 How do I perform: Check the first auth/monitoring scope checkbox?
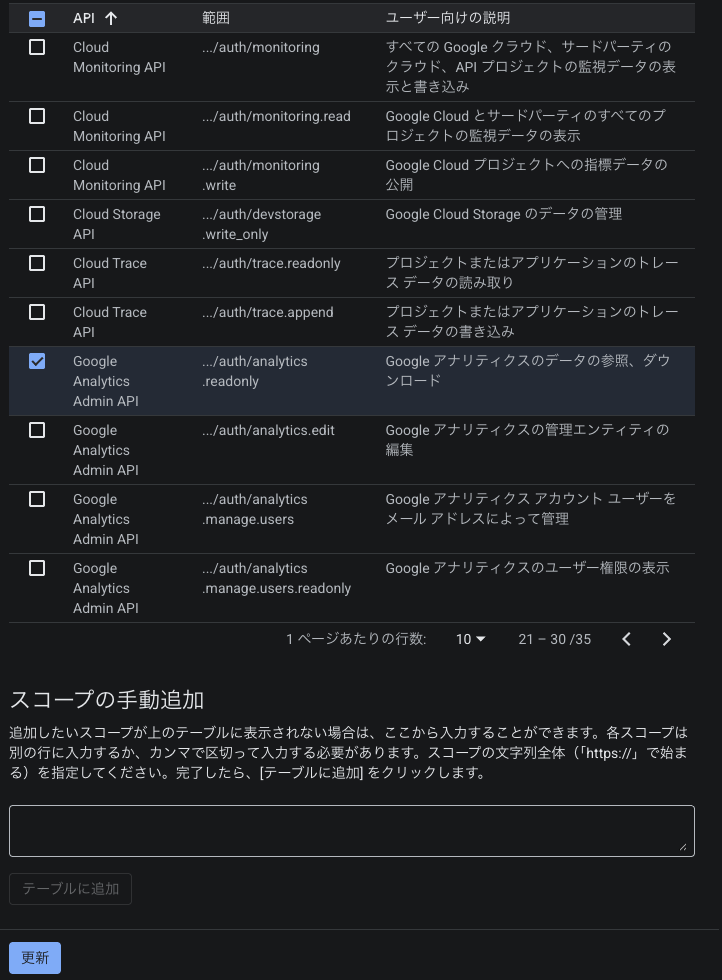coord(37,47)
